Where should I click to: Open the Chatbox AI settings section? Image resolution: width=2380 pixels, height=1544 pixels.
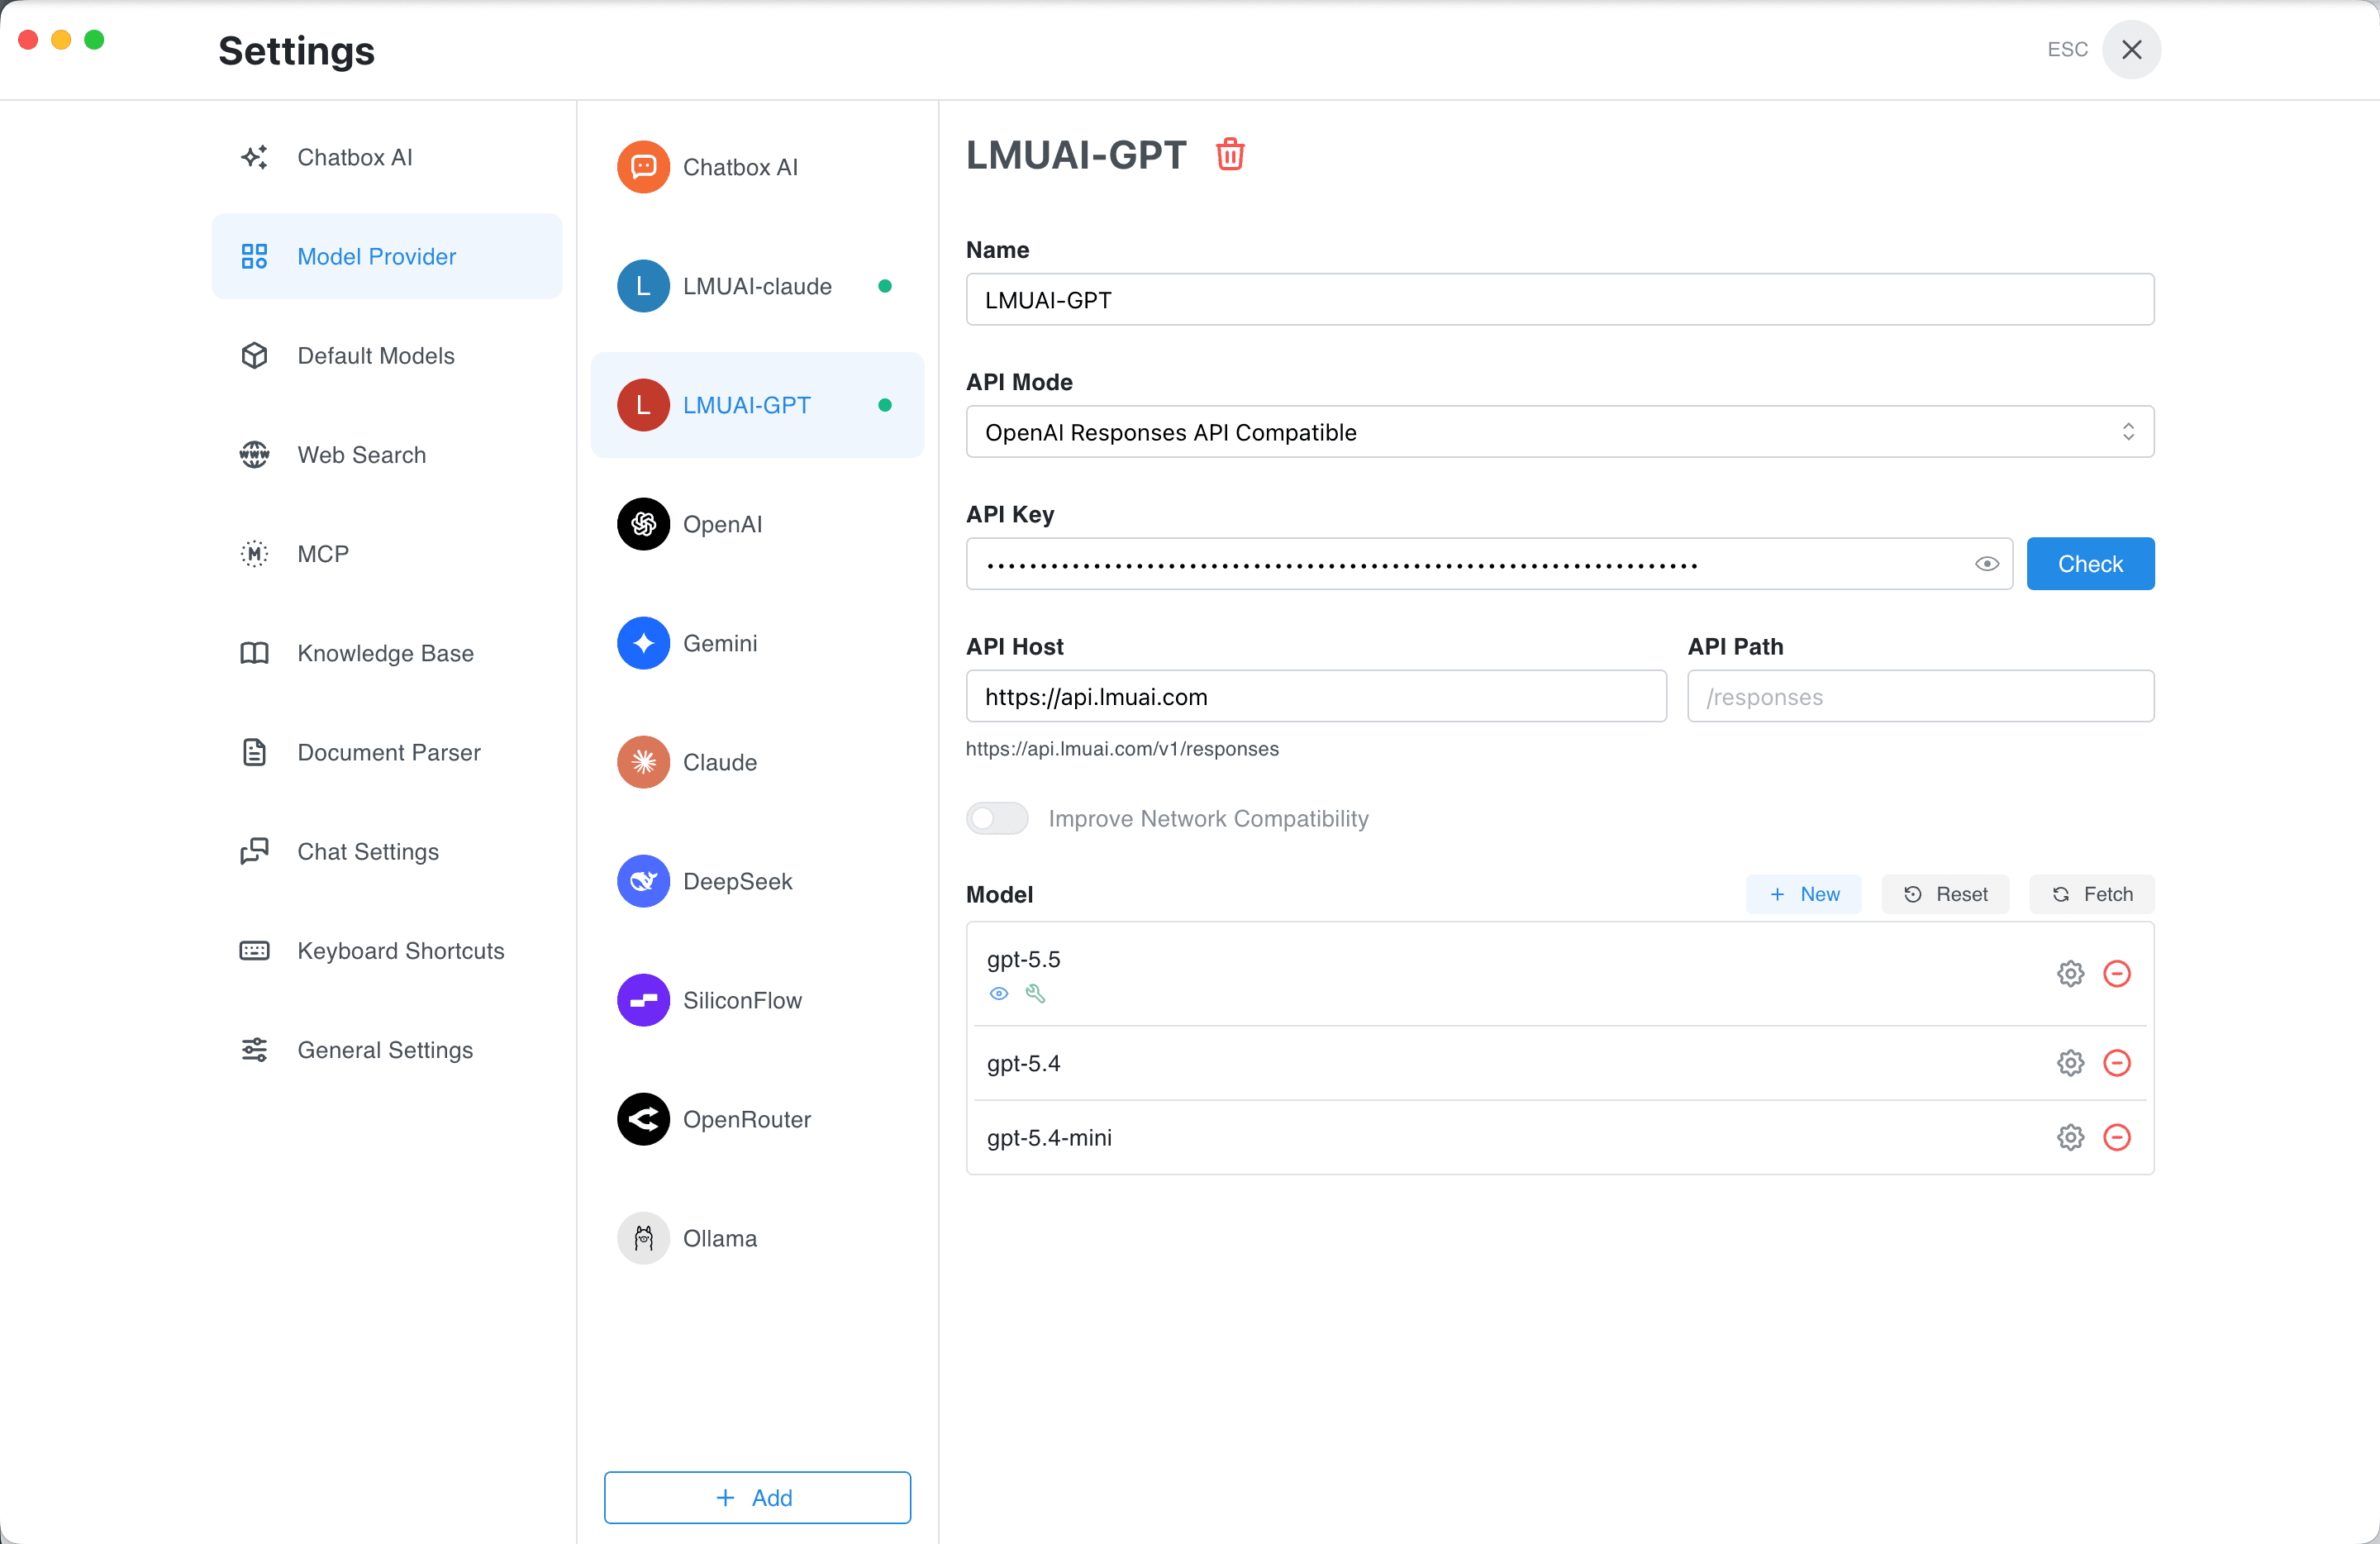(386, 157)
